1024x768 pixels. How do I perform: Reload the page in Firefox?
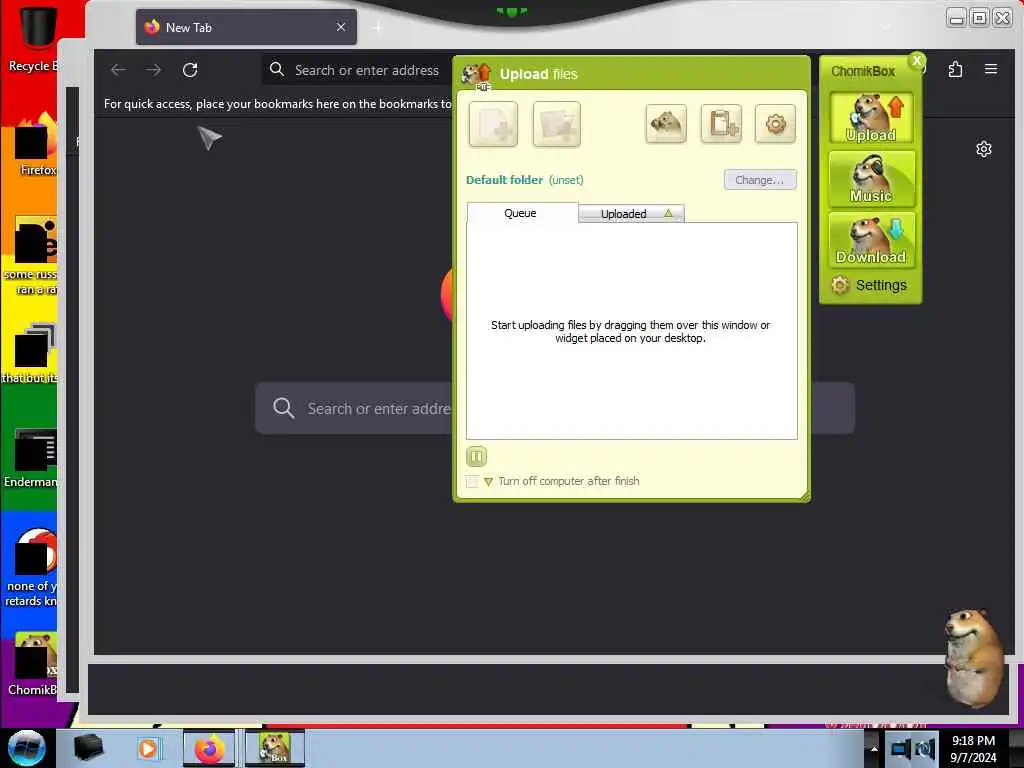[x=190, y=70]
